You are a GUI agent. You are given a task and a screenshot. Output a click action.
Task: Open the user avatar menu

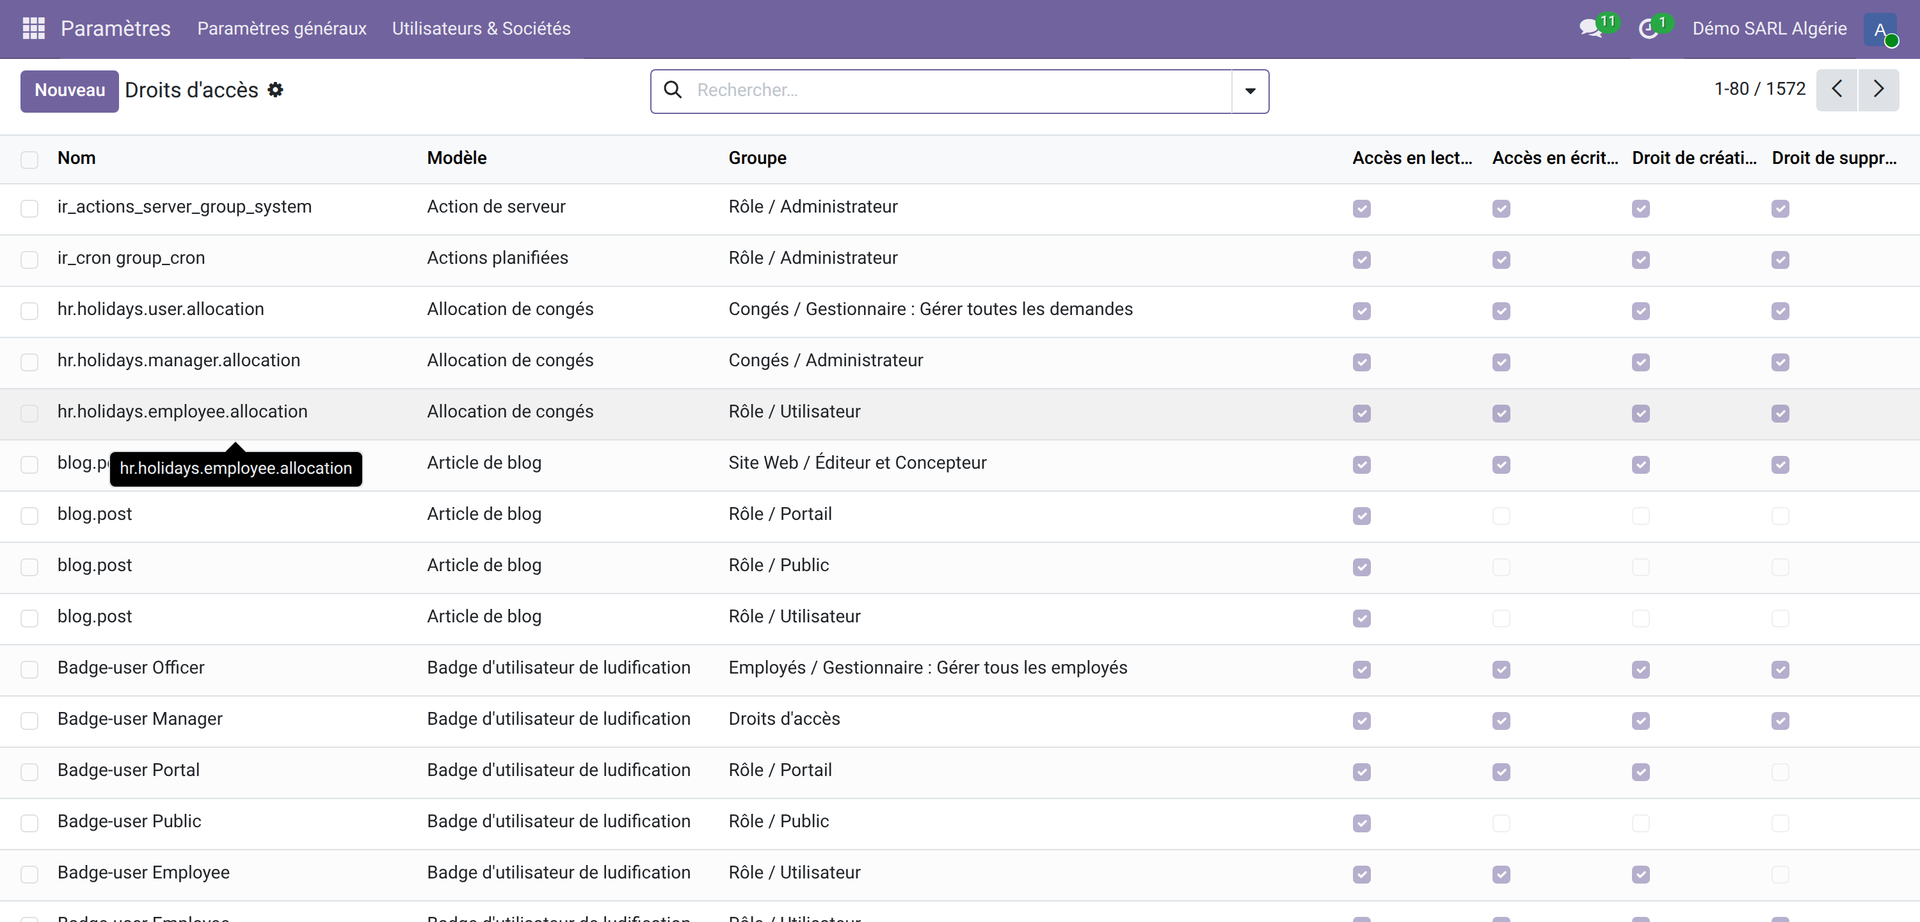(1881, 29)
